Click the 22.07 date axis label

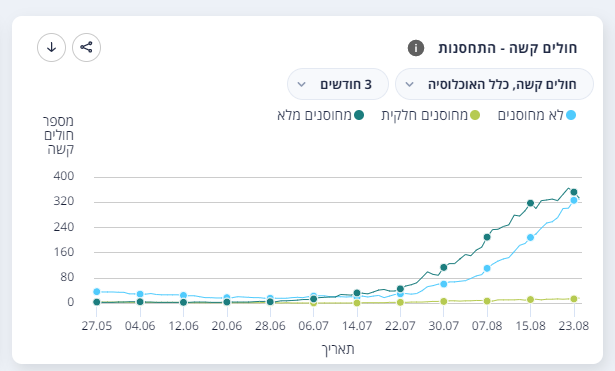point(400,326)
